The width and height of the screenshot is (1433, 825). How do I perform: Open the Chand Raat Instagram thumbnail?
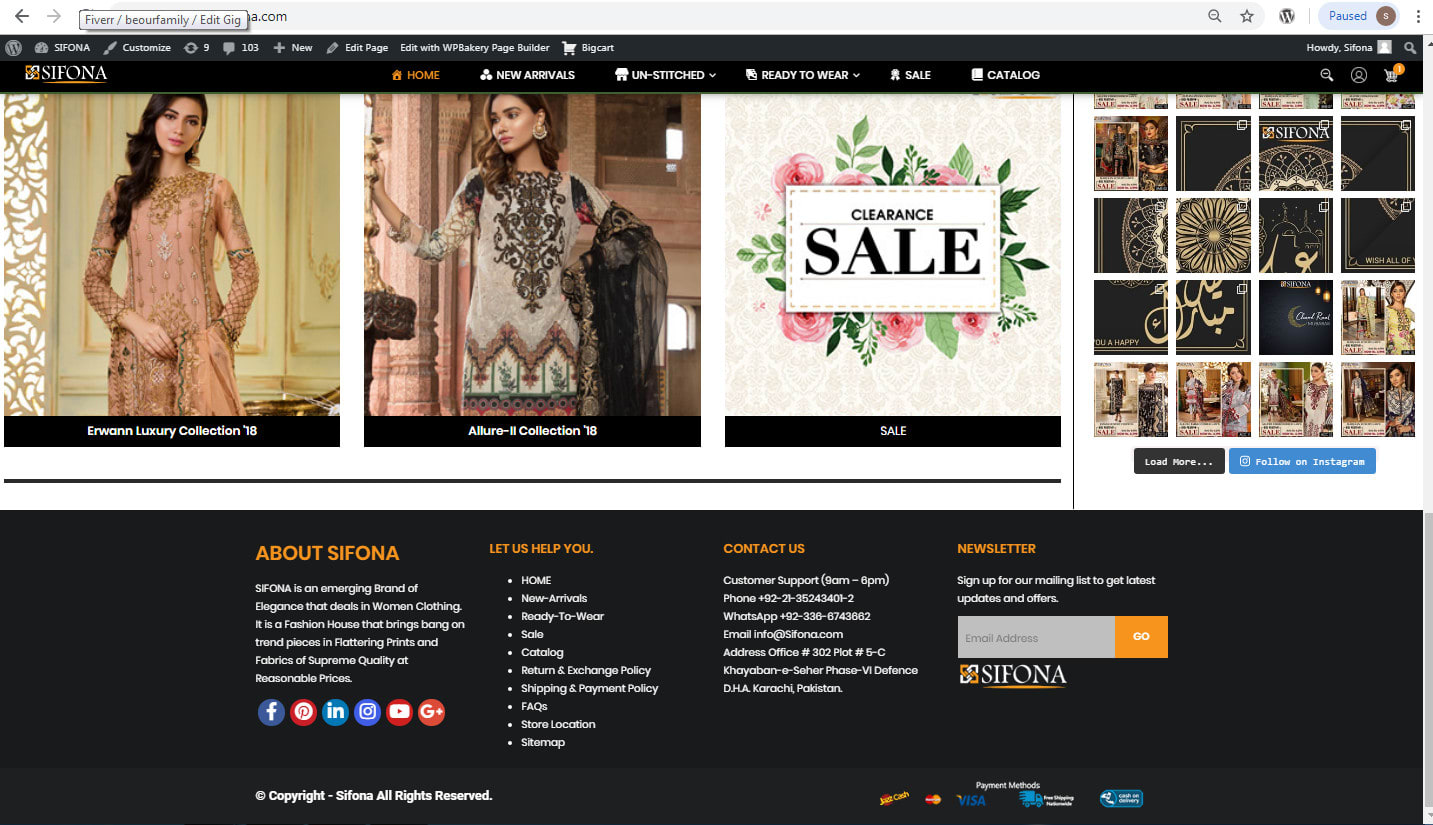pos(1296,318)
